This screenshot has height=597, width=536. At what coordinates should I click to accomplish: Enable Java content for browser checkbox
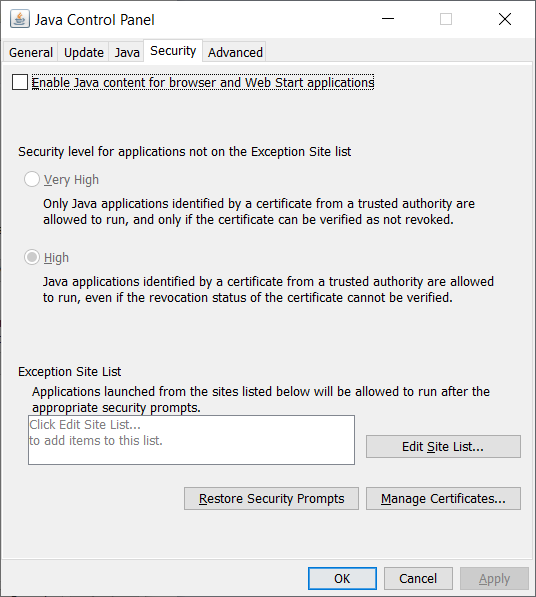click(x=20, y=82)
